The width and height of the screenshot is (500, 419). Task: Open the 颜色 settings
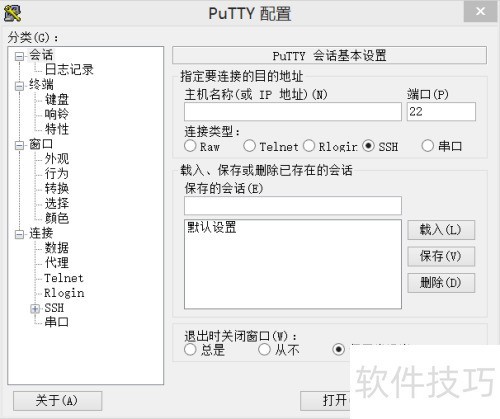57,218
